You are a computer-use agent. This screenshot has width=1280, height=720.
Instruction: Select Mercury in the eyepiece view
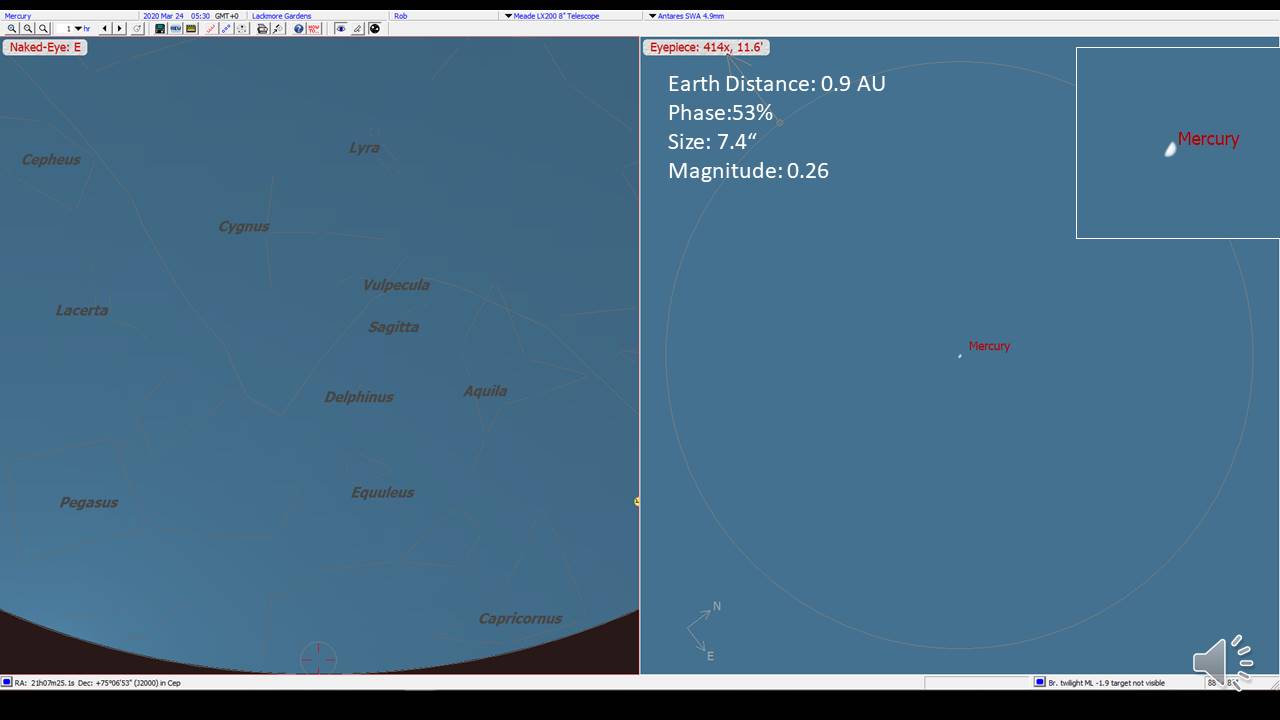pos(960,355)
